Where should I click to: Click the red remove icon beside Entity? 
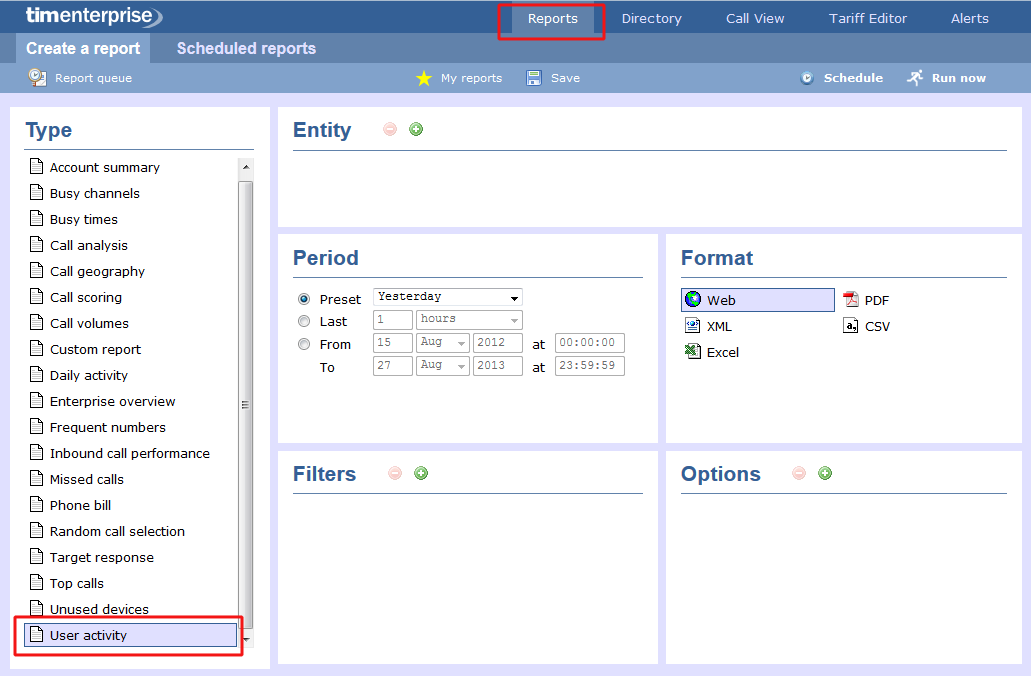(390, 129)
